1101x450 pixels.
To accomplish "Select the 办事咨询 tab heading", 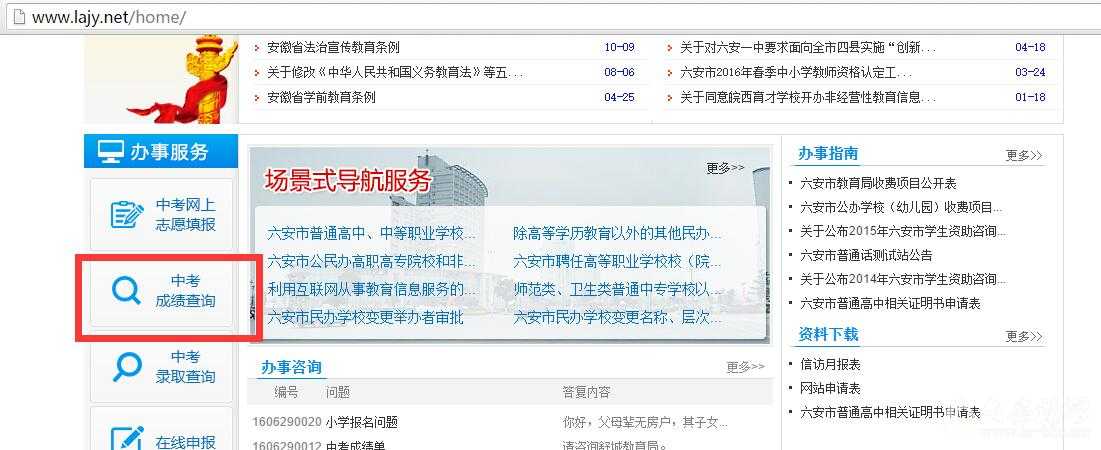I will 291,367.
